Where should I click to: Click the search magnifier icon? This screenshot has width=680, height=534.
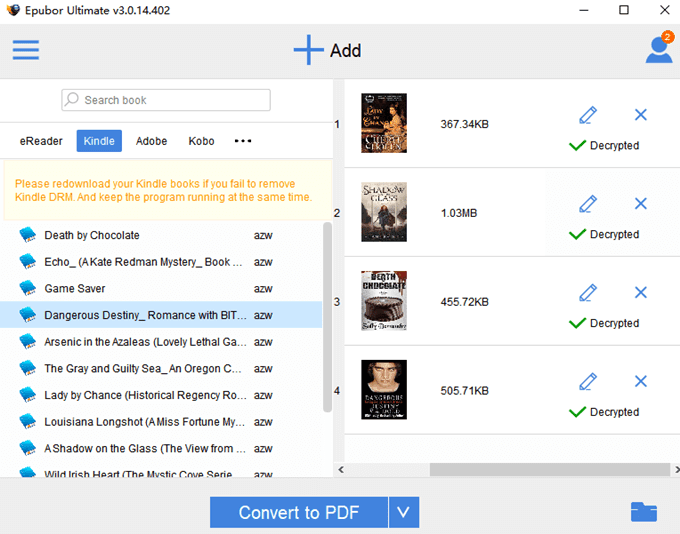[x=72, y=99]
